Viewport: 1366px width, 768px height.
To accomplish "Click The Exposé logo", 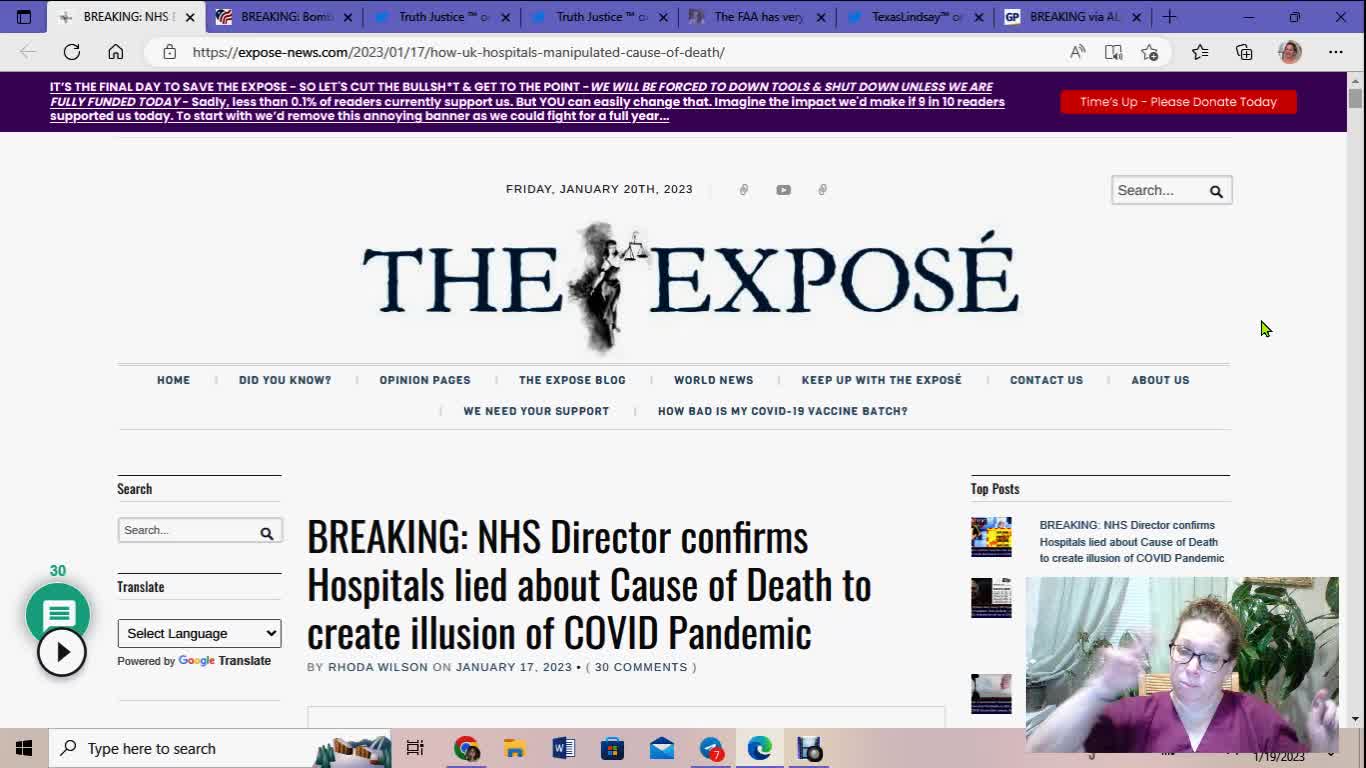I will tap(689, 286).
